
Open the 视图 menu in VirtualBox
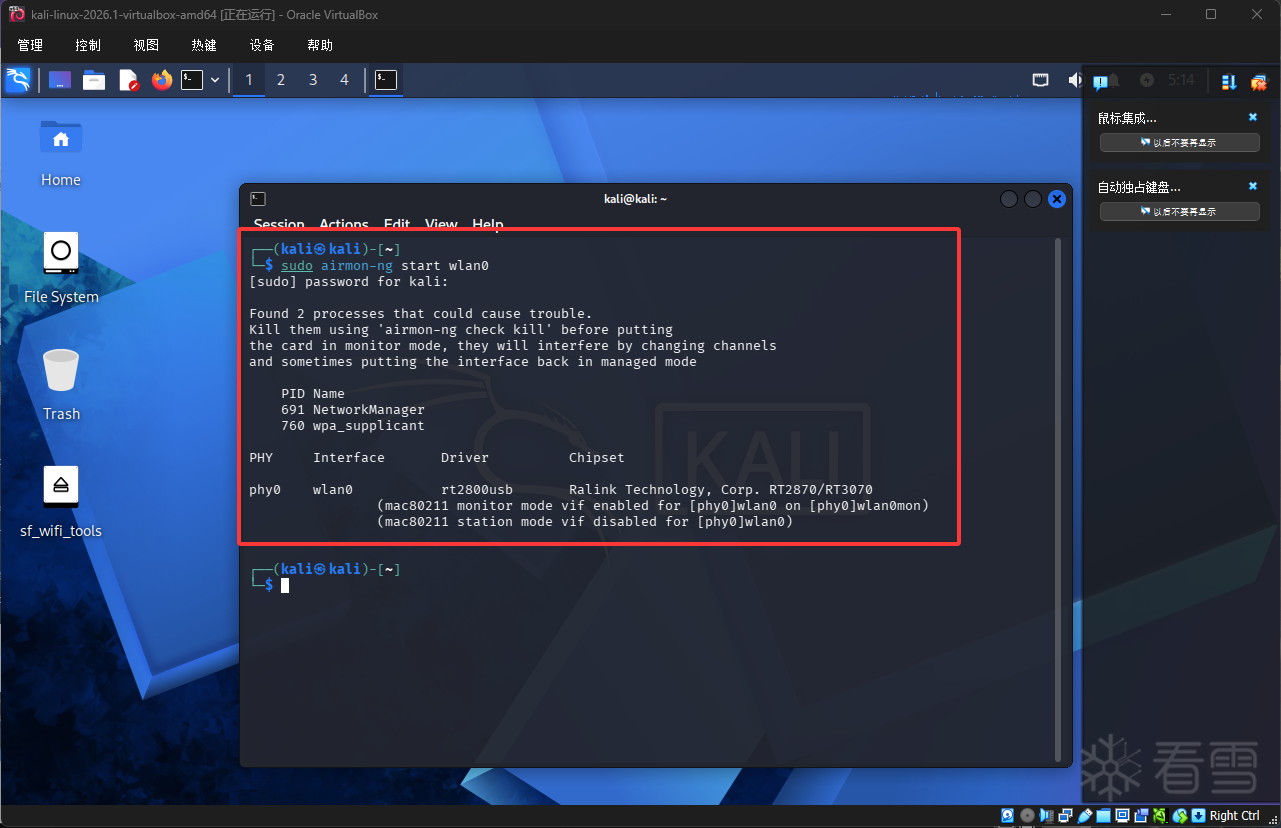(146, 45)
